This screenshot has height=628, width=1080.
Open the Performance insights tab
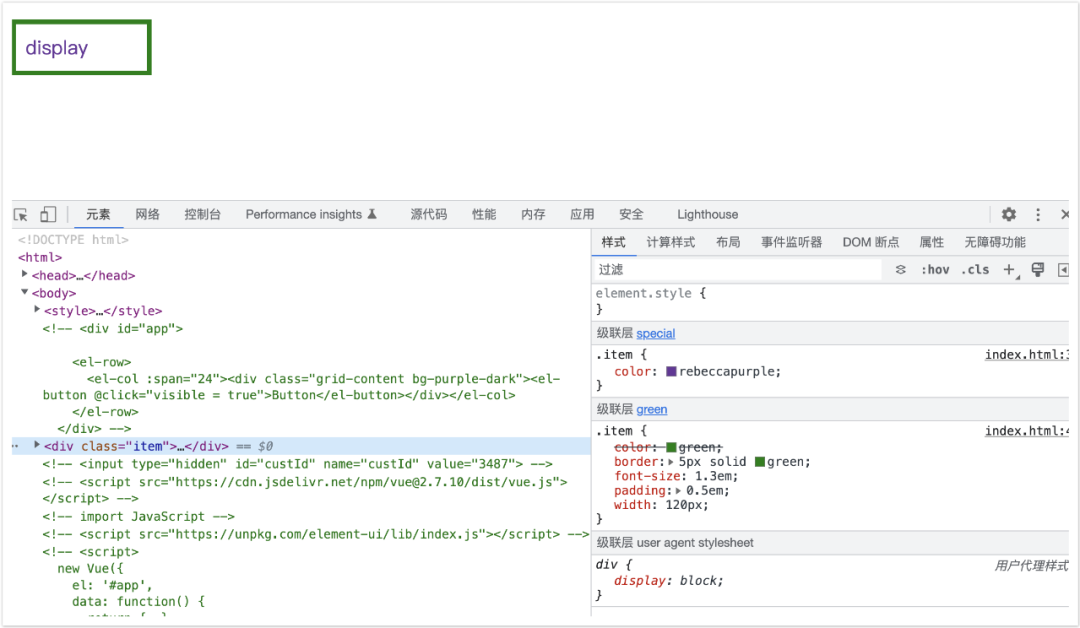coord(311,215)
